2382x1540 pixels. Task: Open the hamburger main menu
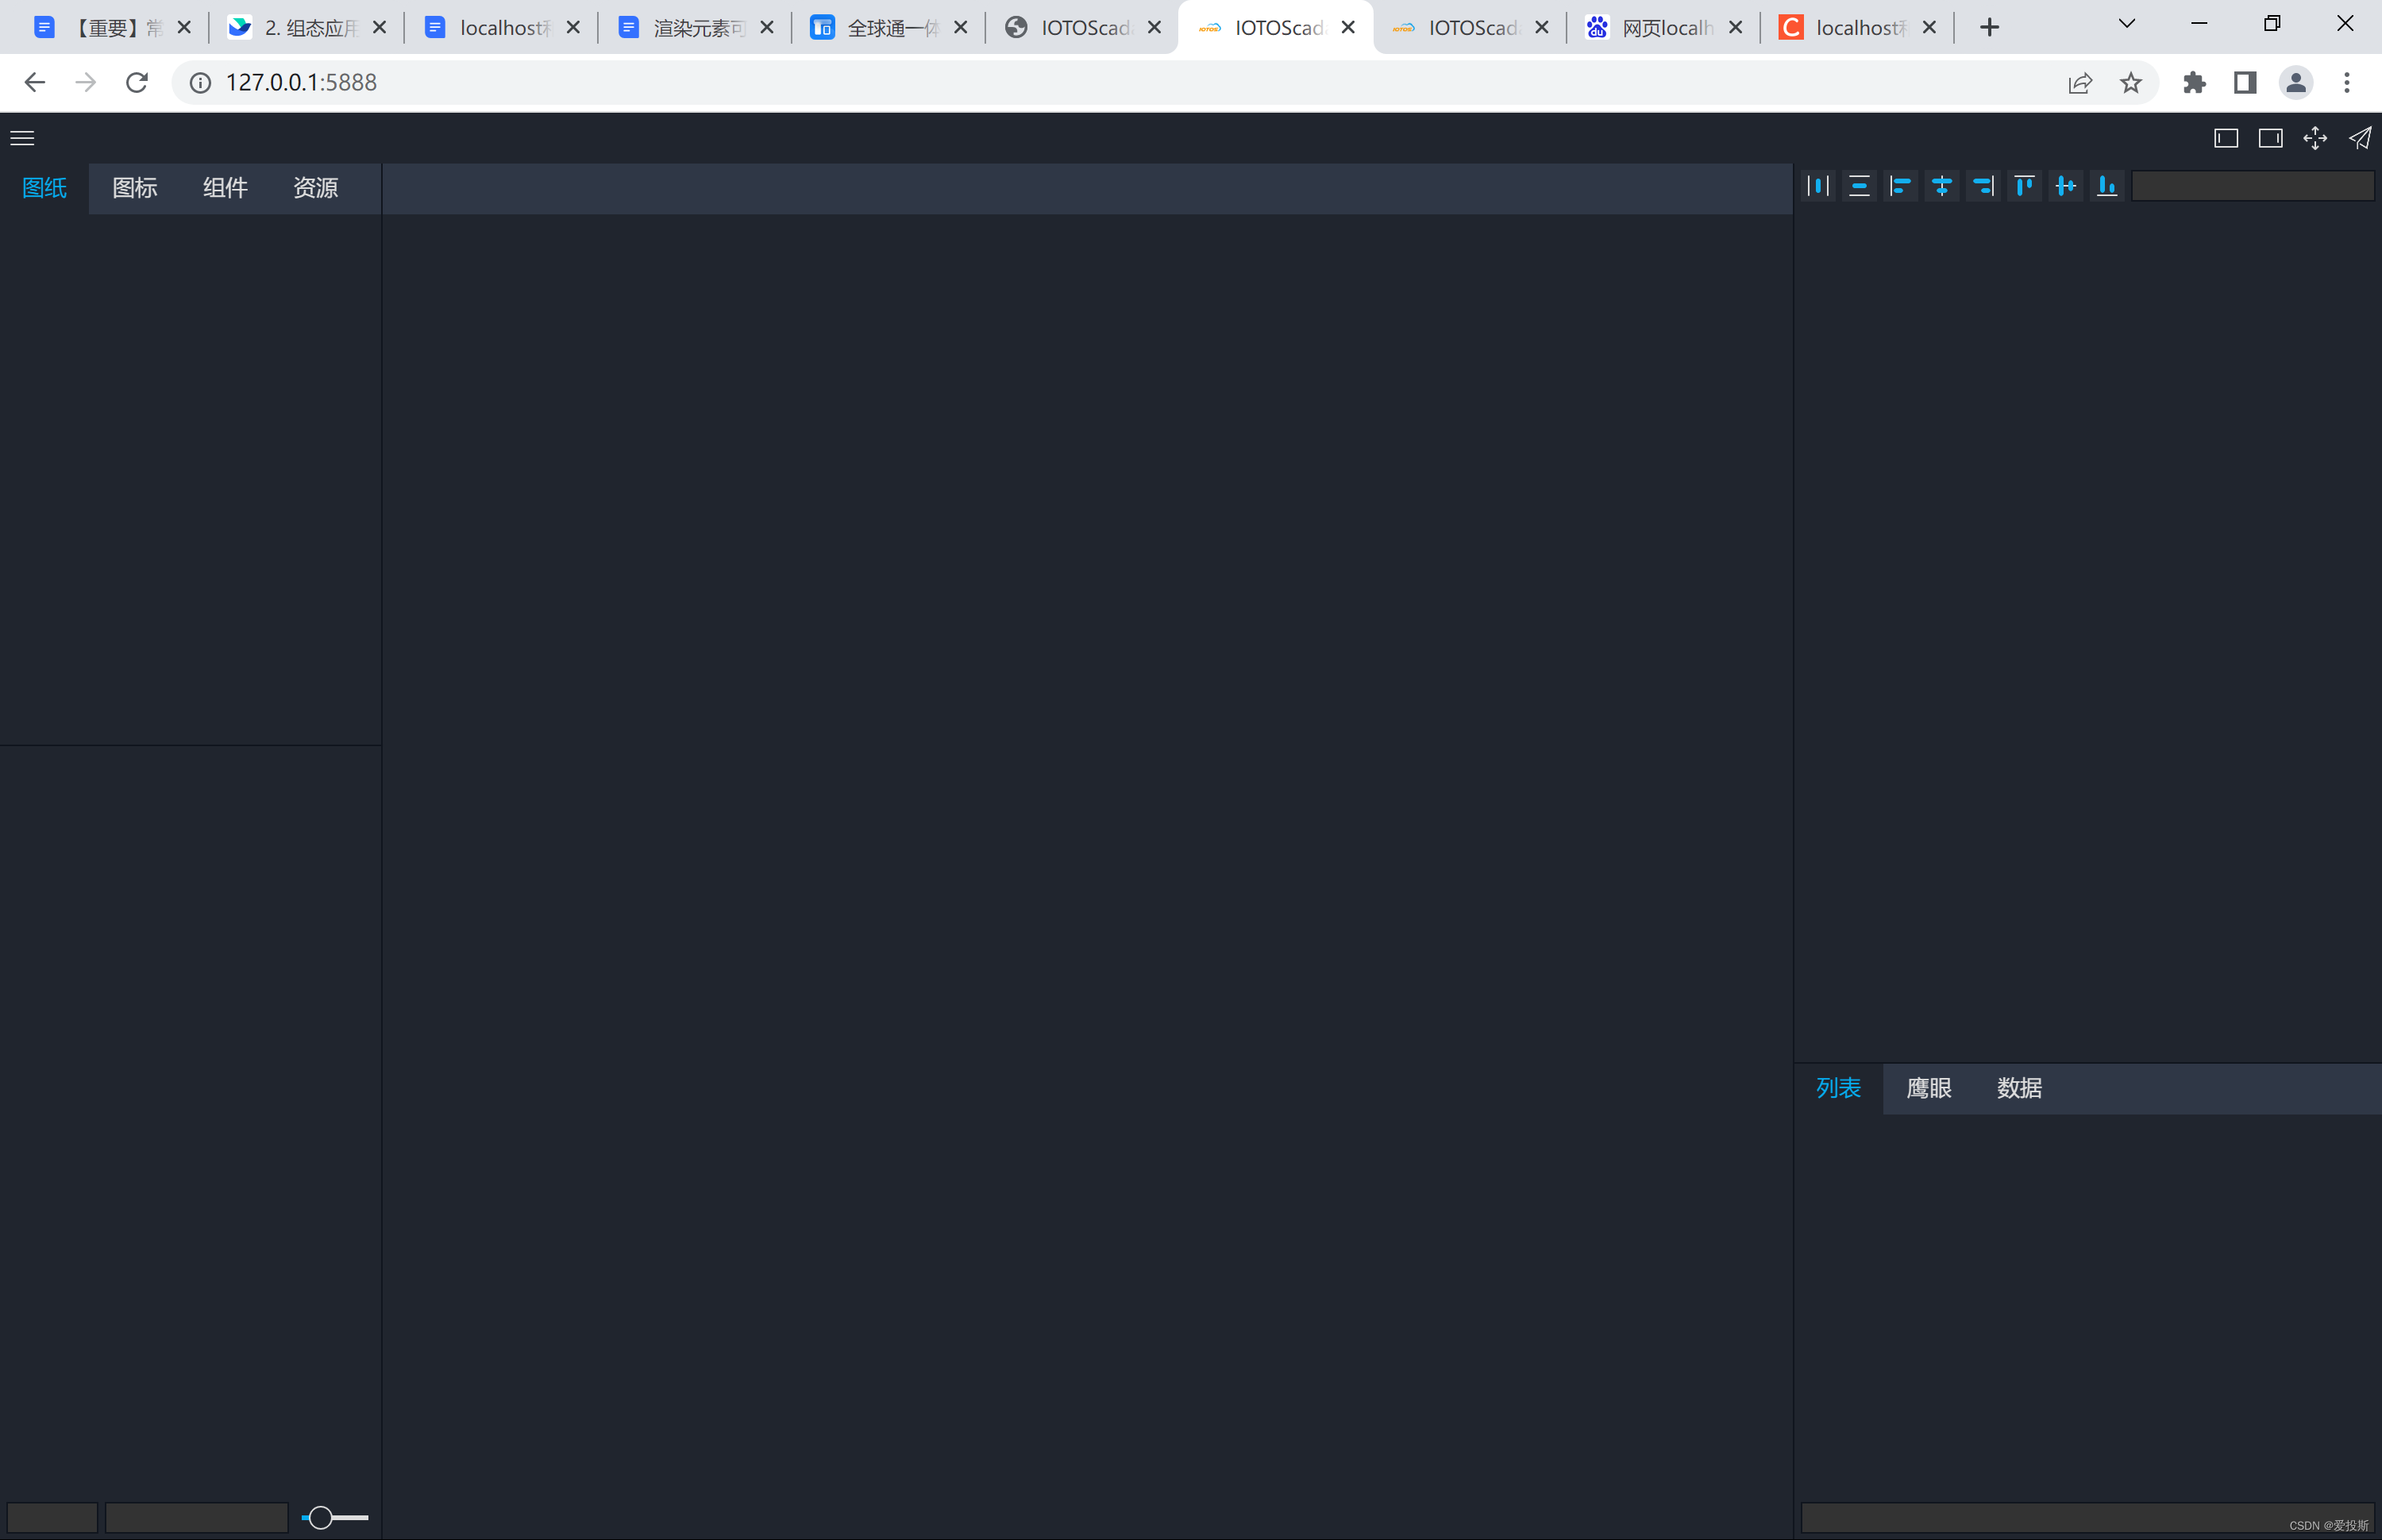[x=22, y=138]
